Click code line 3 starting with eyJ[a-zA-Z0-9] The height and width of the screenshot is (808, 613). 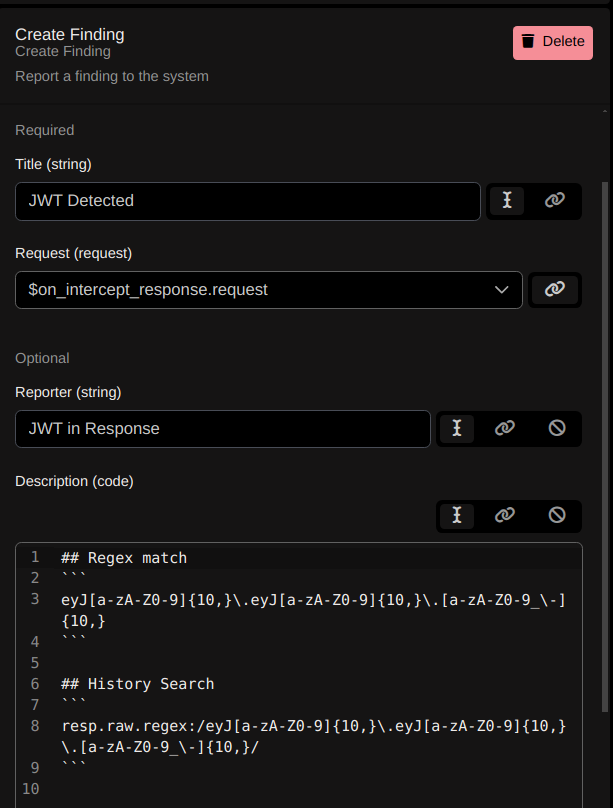pos(314,611)
